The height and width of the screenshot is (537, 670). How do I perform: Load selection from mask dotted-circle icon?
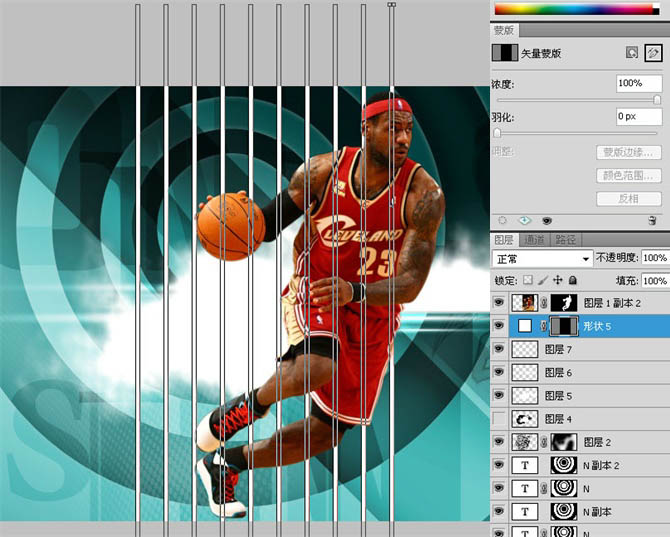click(x=502, y=220)
